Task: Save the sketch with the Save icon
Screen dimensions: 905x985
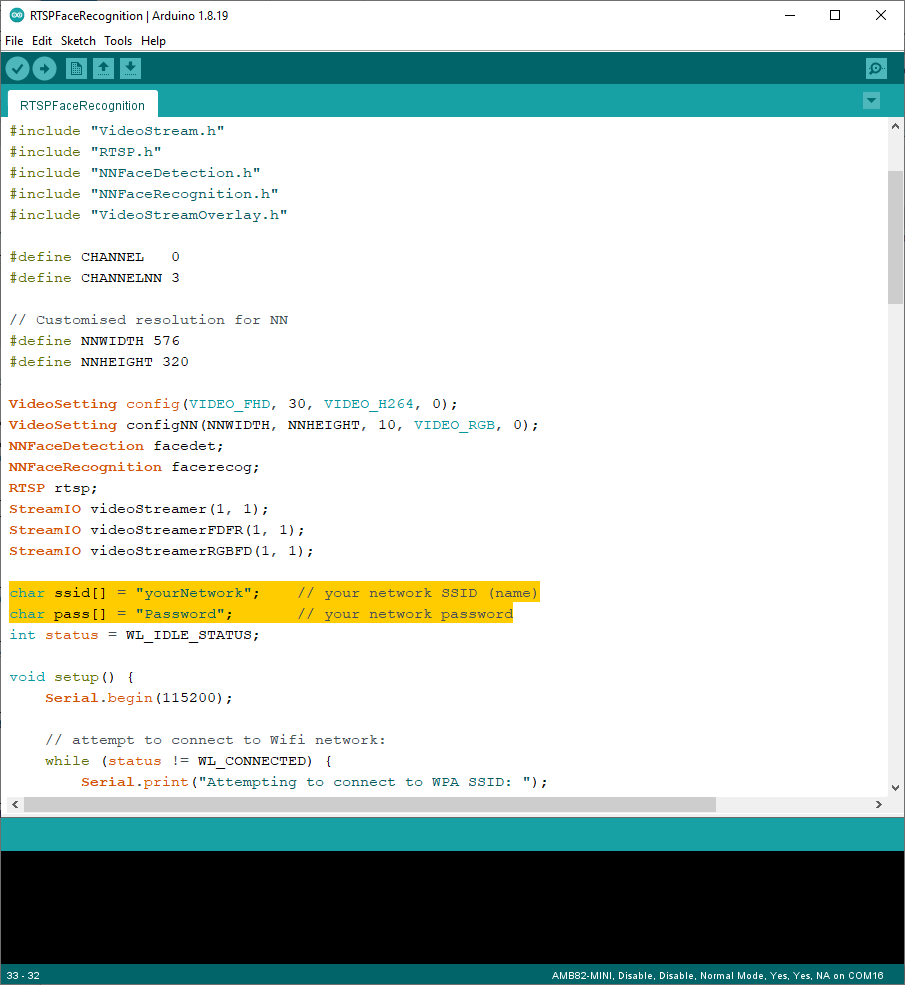Action: tap(131, 68)
